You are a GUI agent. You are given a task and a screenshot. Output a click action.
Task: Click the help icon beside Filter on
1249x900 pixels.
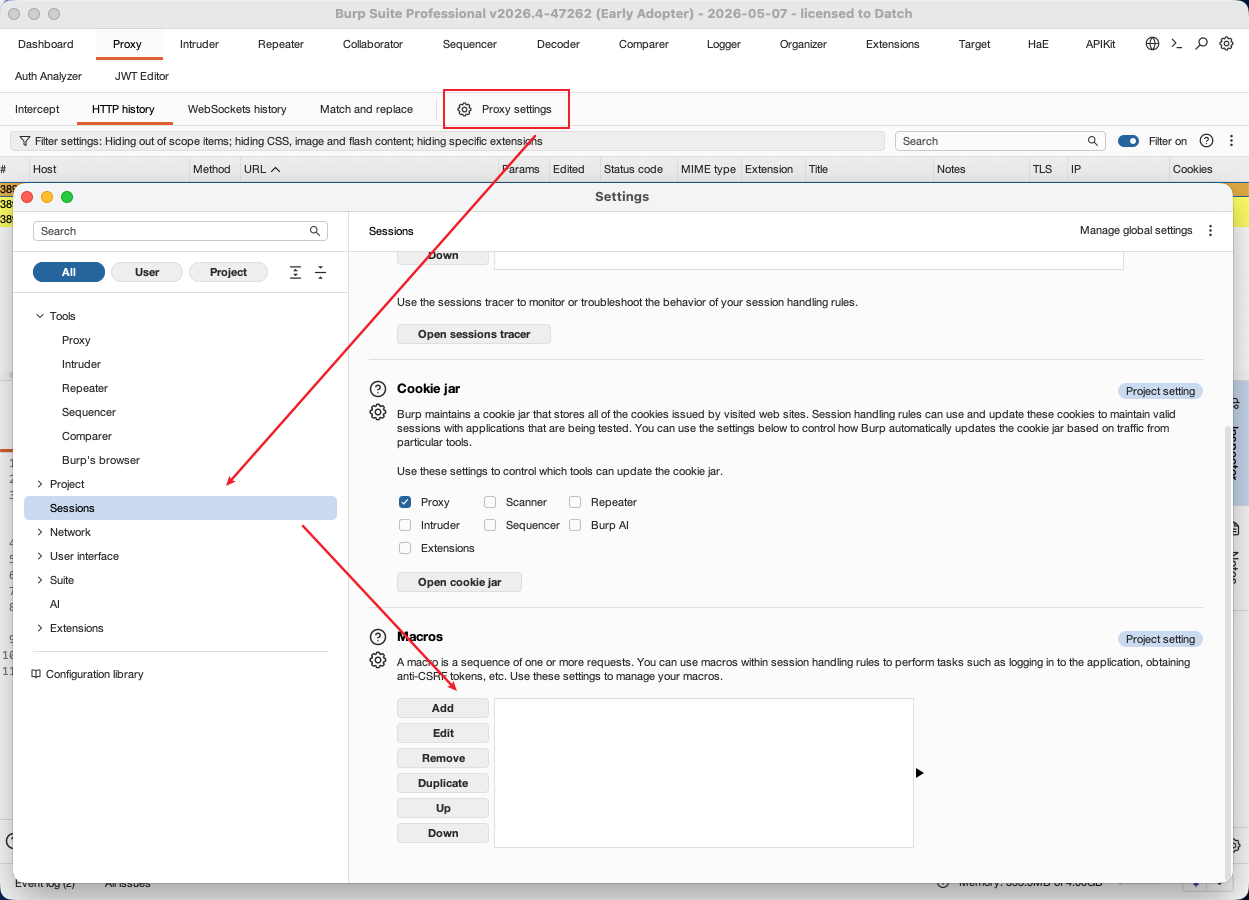pyautogui.click(x=1206, y=141)
